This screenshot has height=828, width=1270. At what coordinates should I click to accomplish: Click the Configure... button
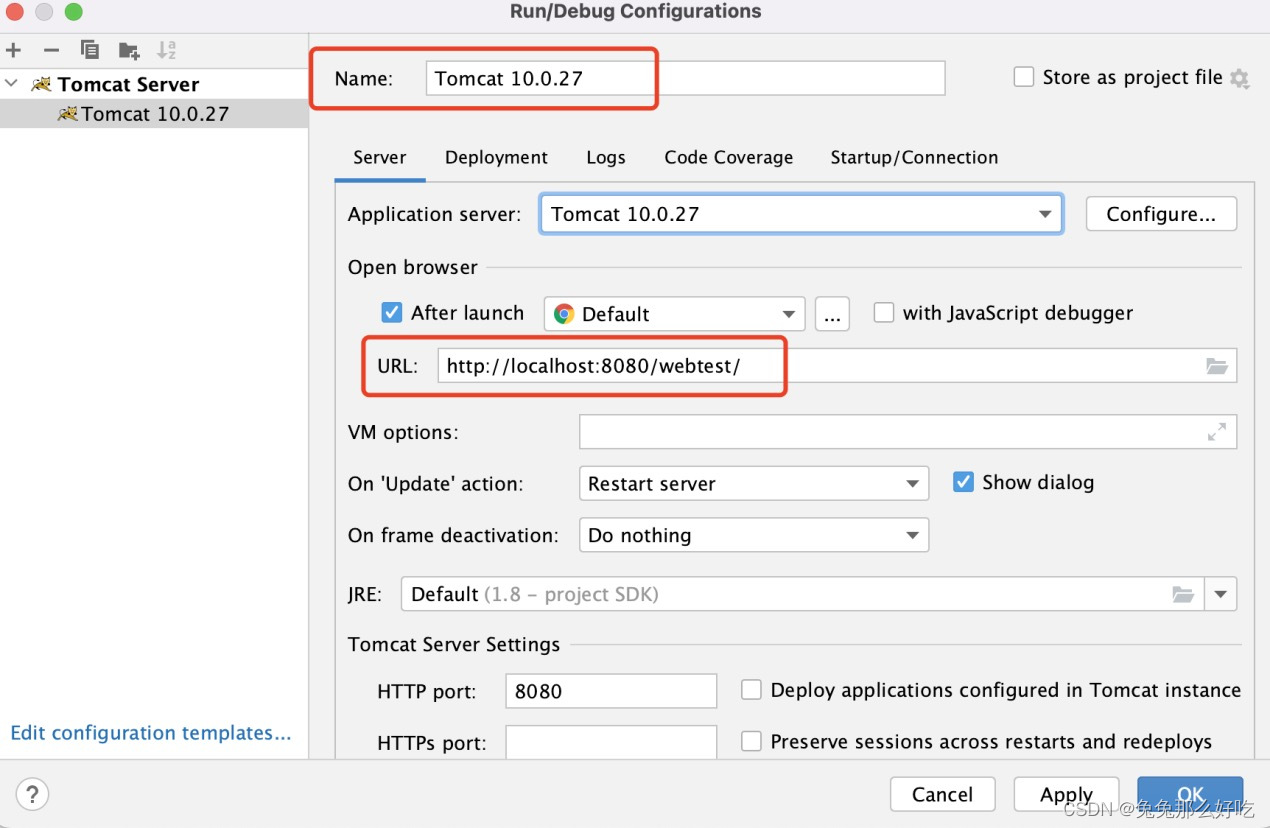click(x=1161, y=214)
